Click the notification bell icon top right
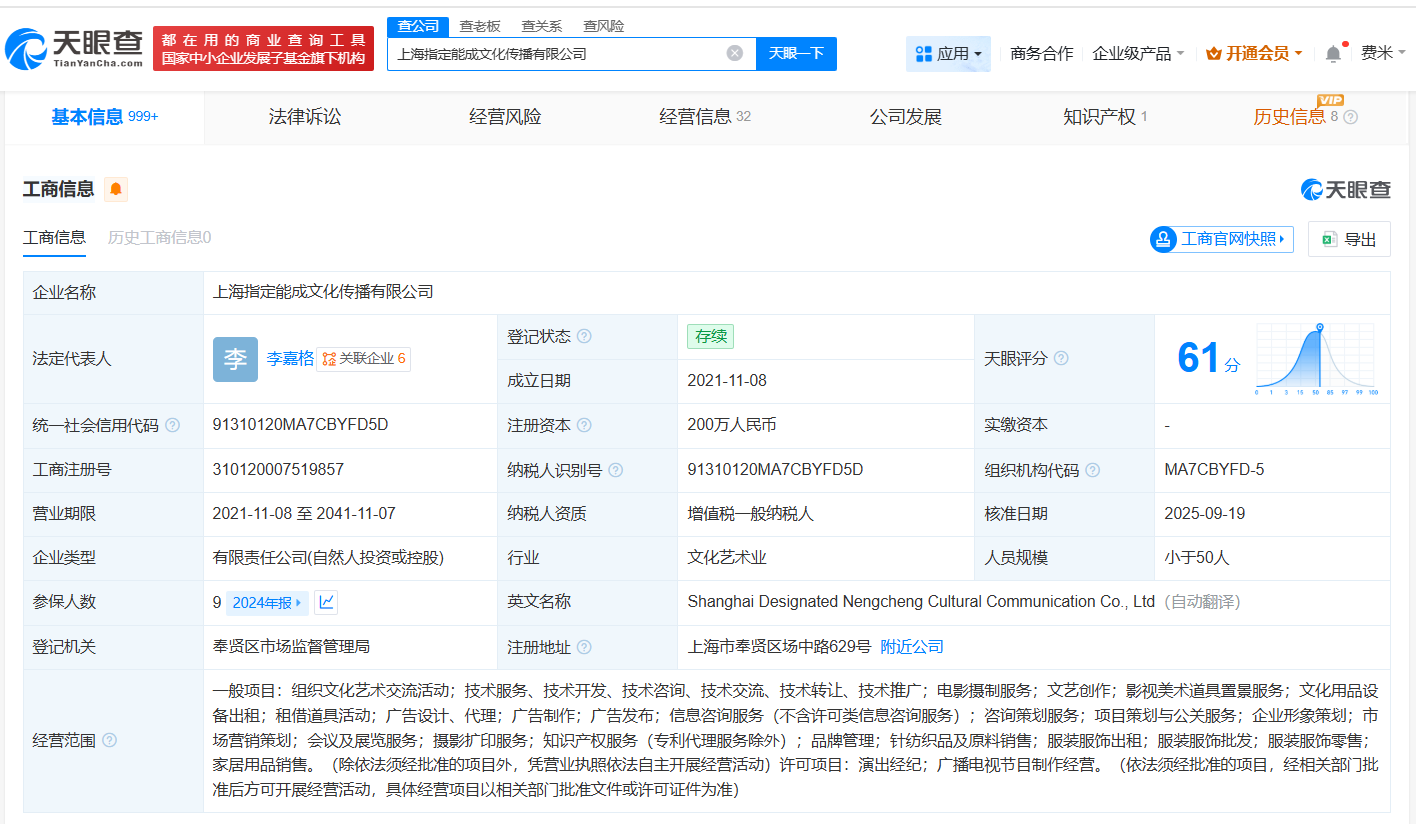 (1332, 53)
